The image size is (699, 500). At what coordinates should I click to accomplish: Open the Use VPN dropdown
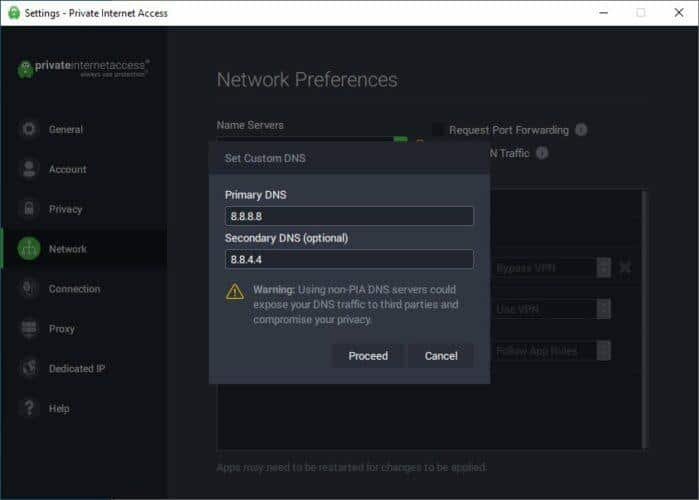(x=553, y=309)
